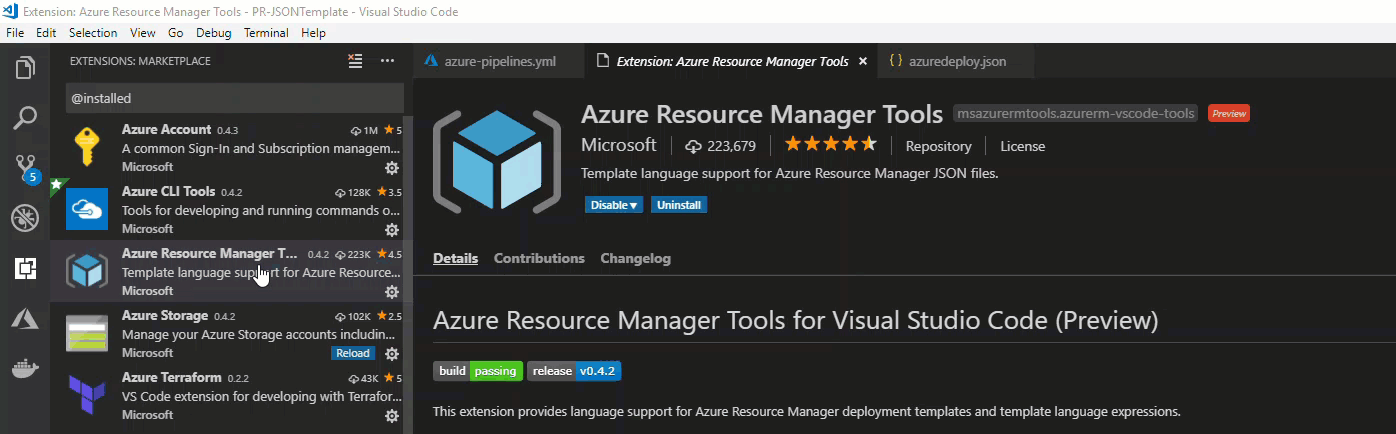This screenshot has width=1396, height=434.
Task: Open the Edit menu
Action: (x=46, y=33)
